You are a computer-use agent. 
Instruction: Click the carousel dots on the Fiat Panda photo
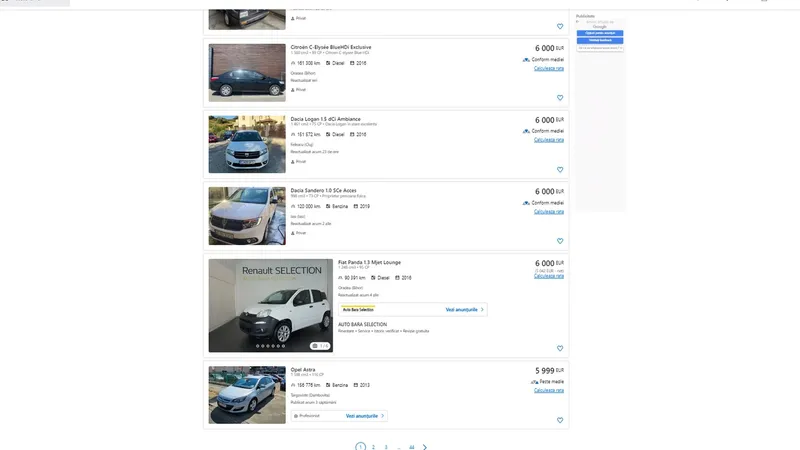coord(270,346)
